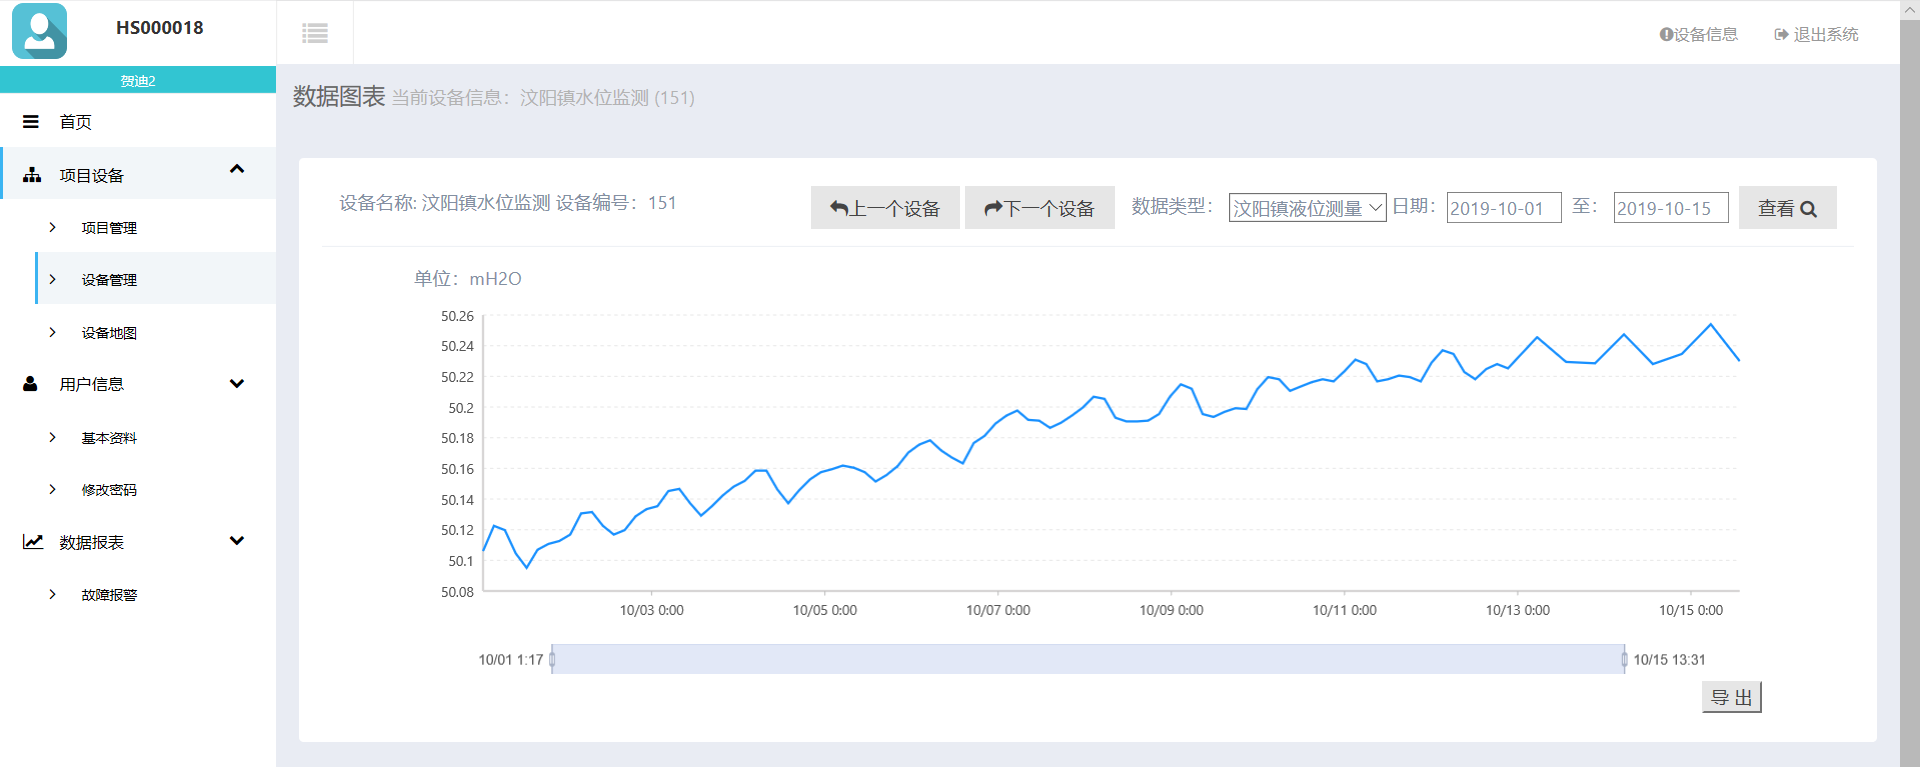Click the 用户信息 person icon

click(31, 384)
